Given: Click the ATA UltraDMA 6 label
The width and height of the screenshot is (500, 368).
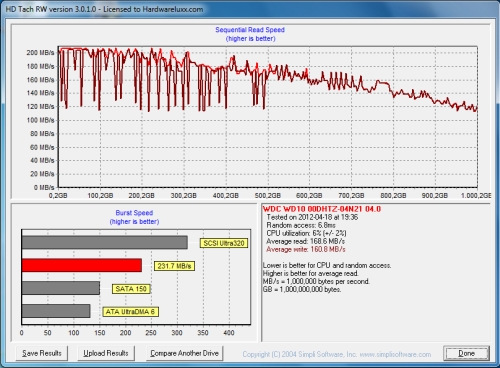Looking at the screenshot, I should (130, 312).
